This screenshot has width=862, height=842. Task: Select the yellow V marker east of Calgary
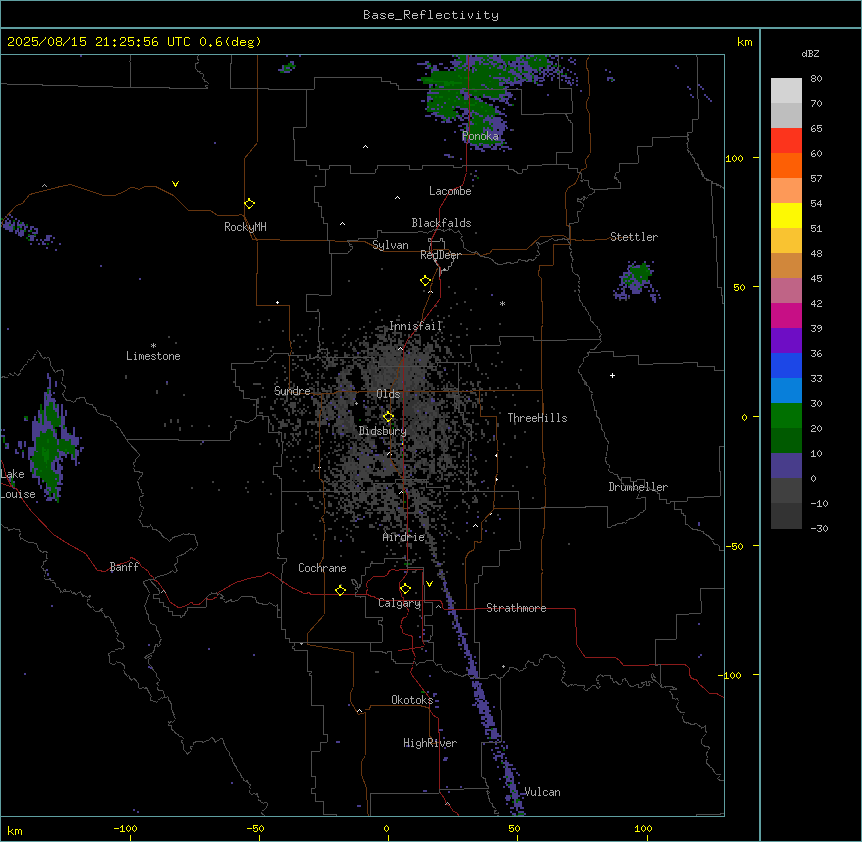tap(429, 584)
